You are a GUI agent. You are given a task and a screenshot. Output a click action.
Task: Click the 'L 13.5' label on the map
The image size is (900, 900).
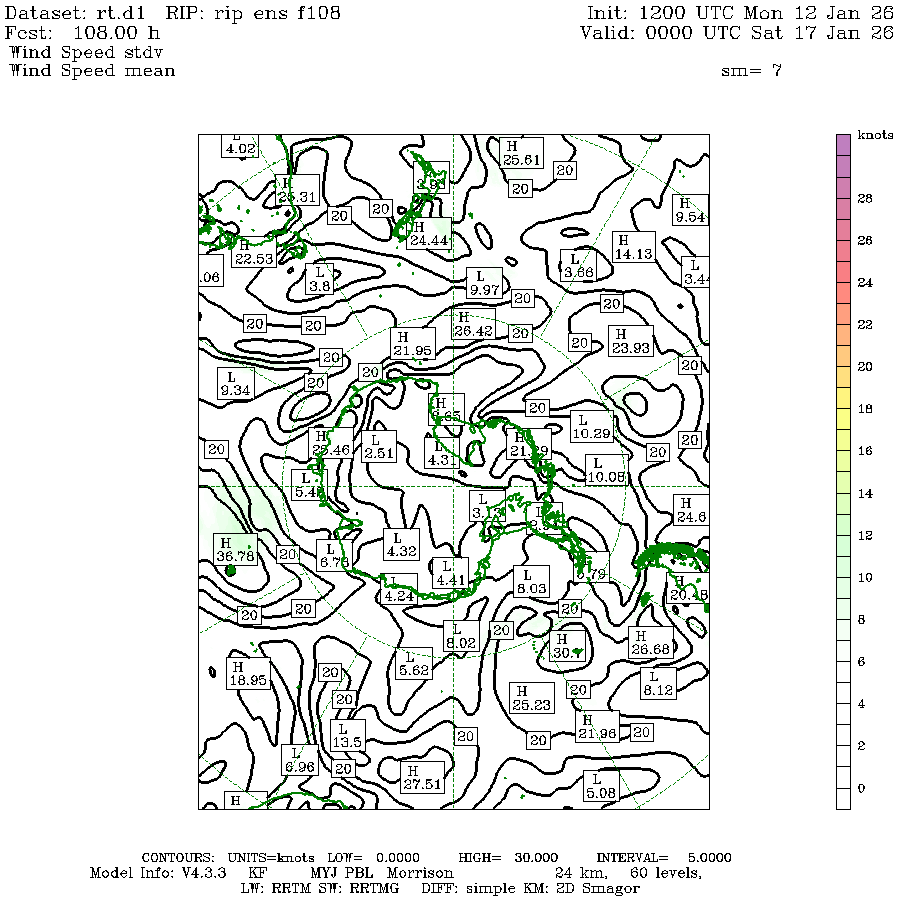pyautogui.click(x=348, y=735)
